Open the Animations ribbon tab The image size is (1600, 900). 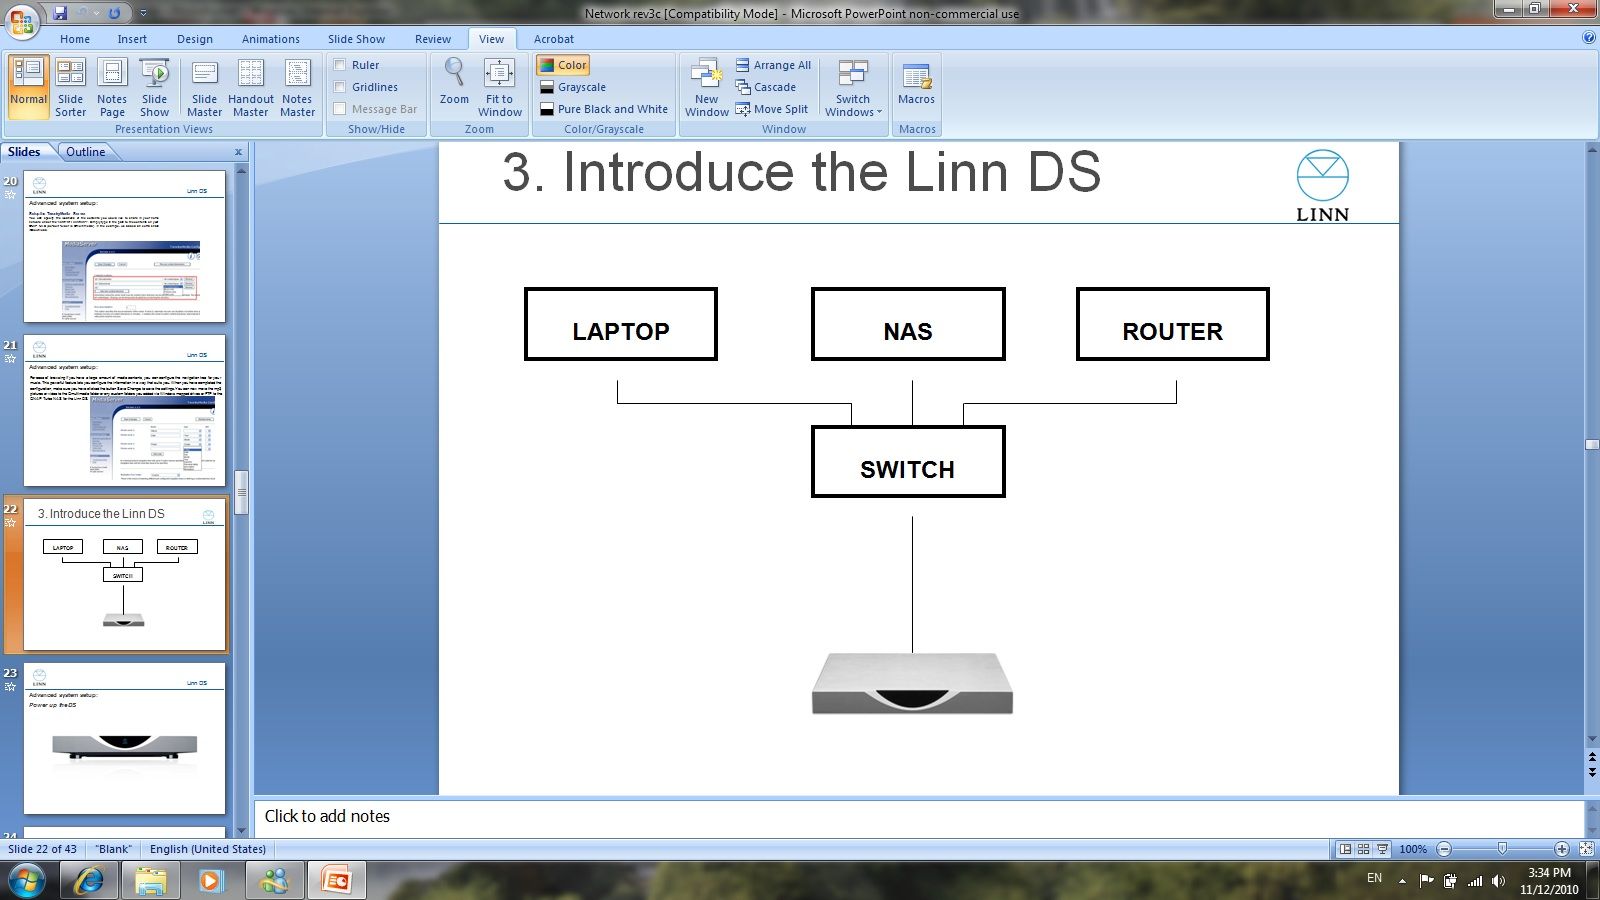click(271, 39)
